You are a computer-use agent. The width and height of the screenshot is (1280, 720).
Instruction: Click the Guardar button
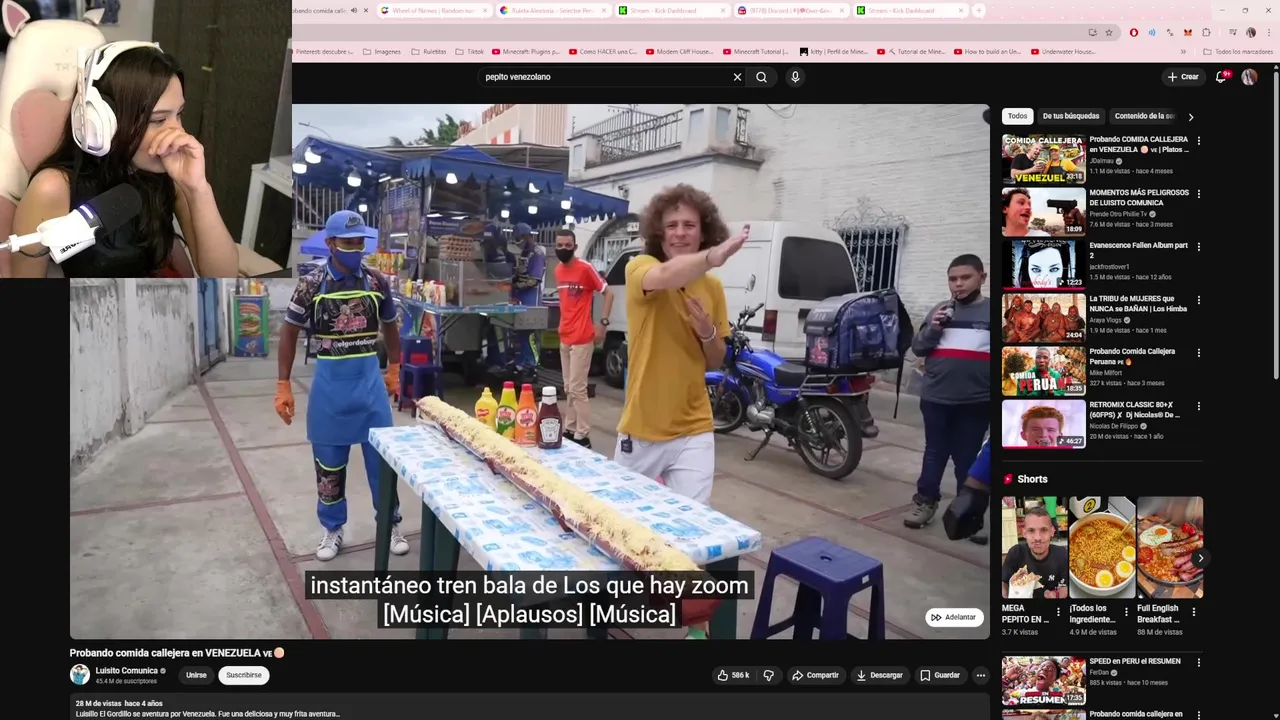940,675
